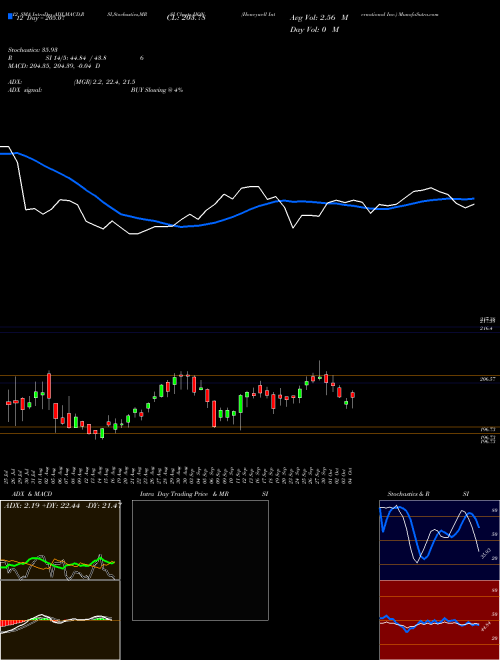The height and width of the screenshot is (660, 500).
Task: Select the Day Vol 0 M text
Action: [314, 29]
